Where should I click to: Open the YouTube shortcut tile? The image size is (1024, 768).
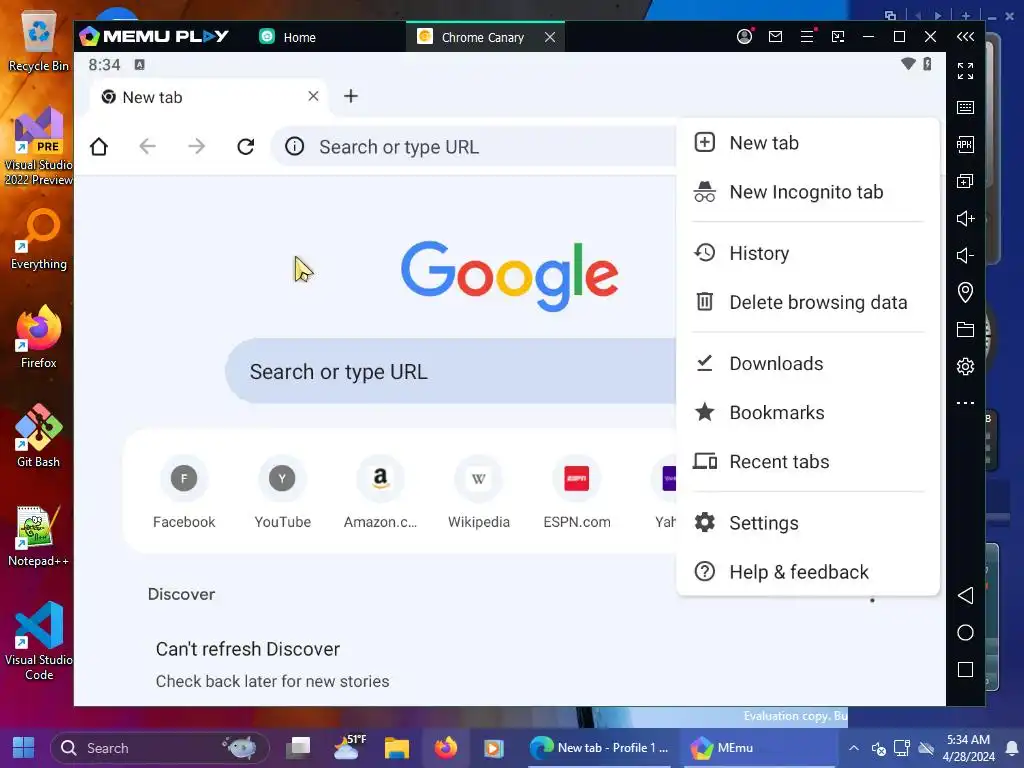[x=282, y=493]
